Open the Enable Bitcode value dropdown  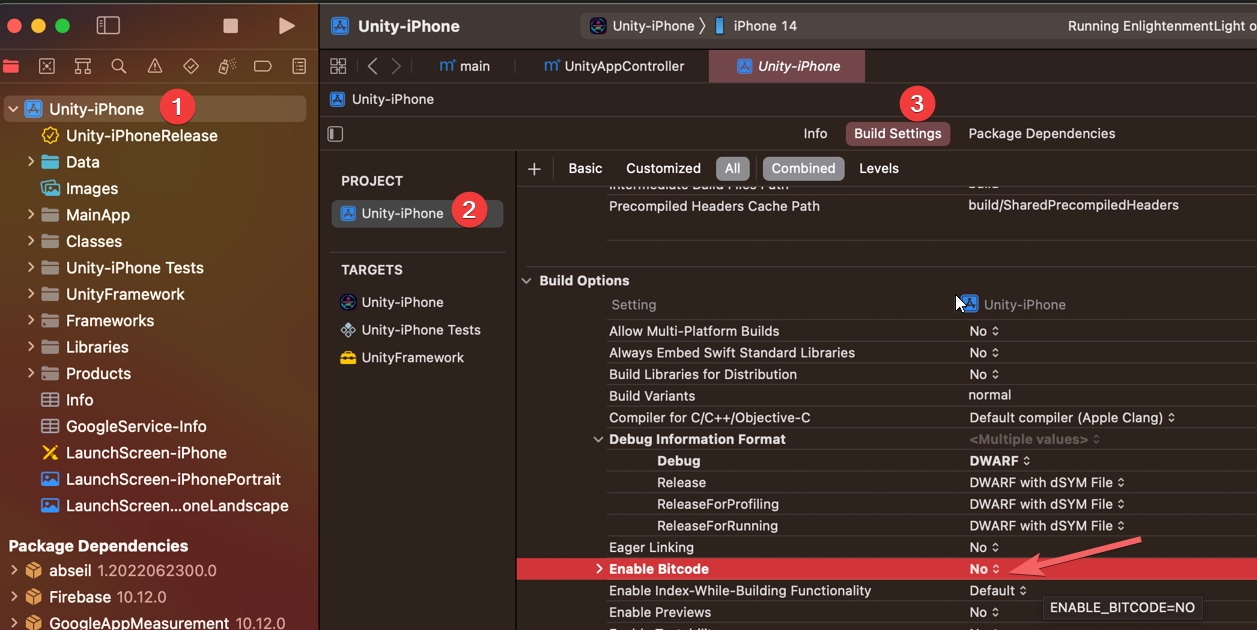point(984,569)
